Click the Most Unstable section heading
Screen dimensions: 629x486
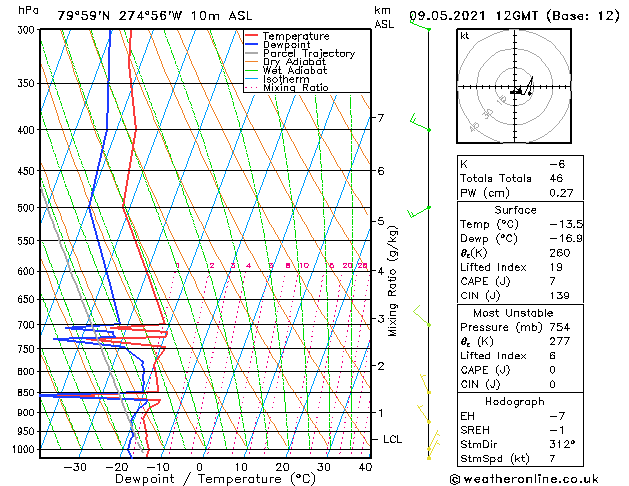513,313
